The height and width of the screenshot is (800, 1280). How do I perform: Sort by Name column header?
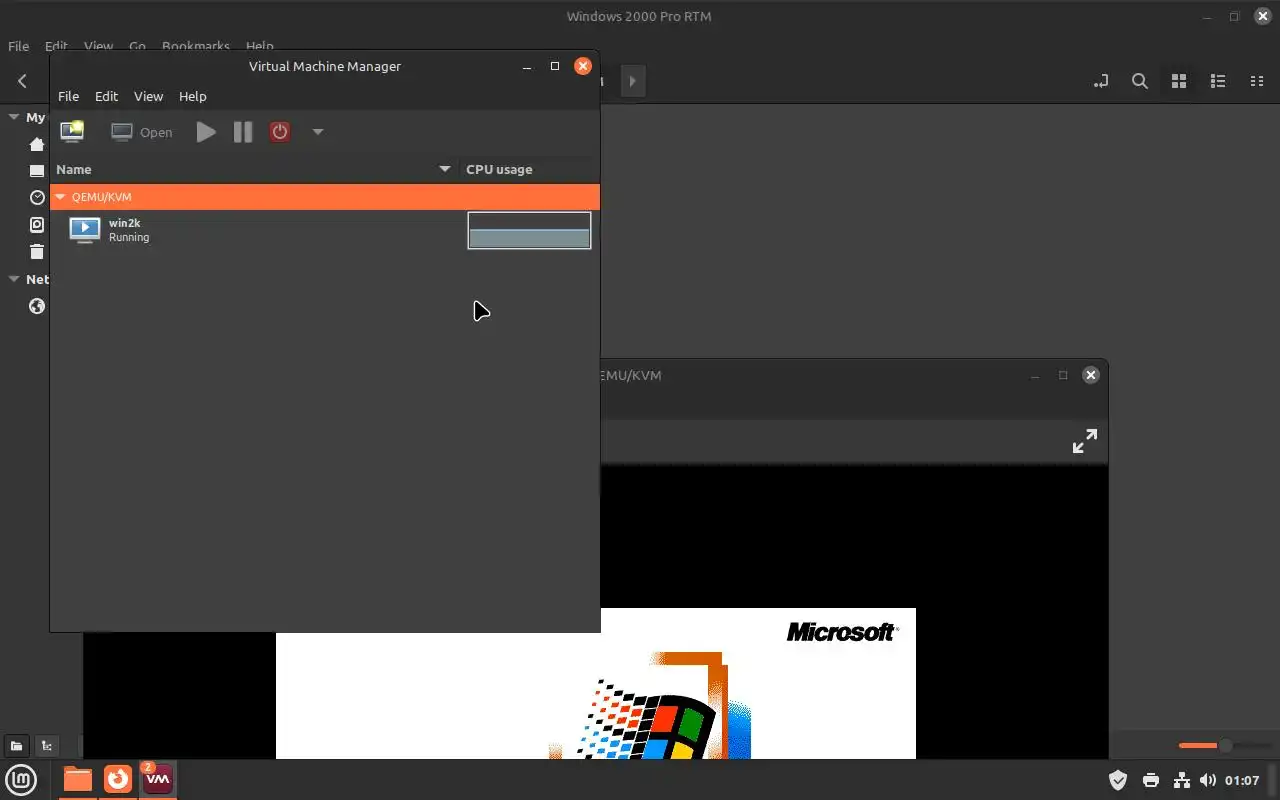(255, 169)
